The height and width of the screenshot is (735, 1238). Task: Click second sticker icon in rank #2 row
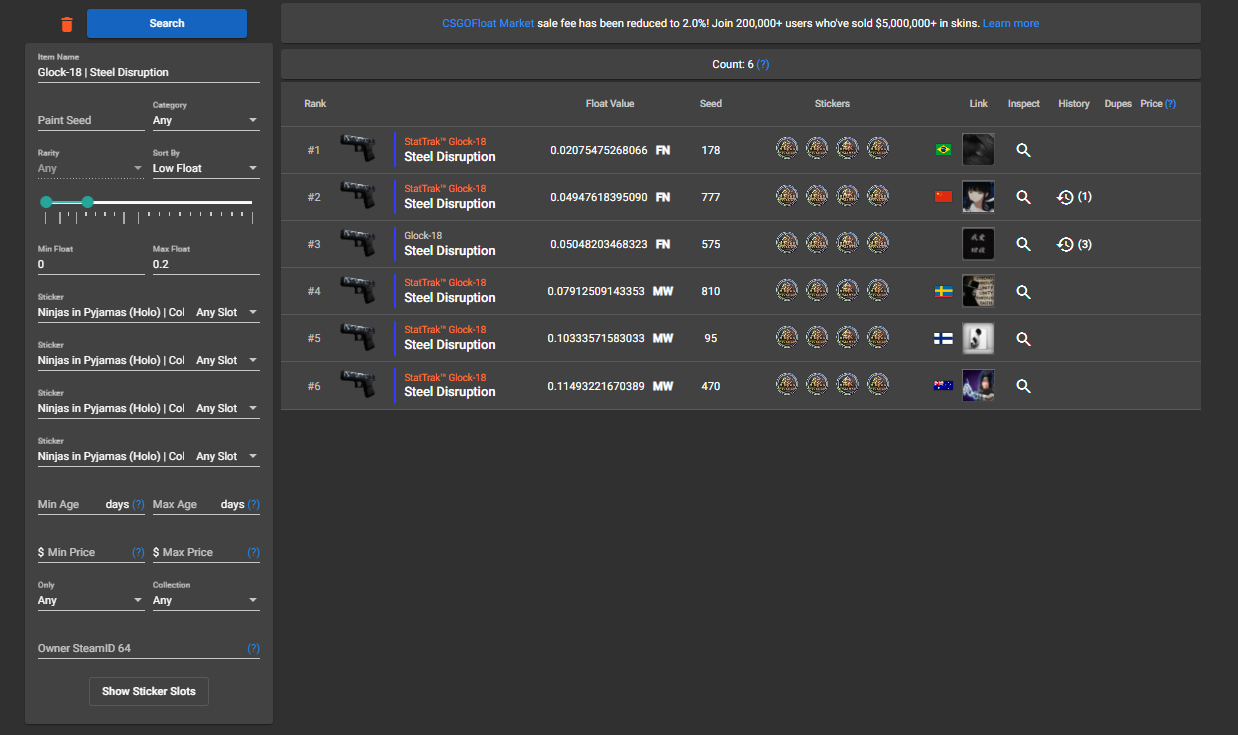(x=817, y=196)
